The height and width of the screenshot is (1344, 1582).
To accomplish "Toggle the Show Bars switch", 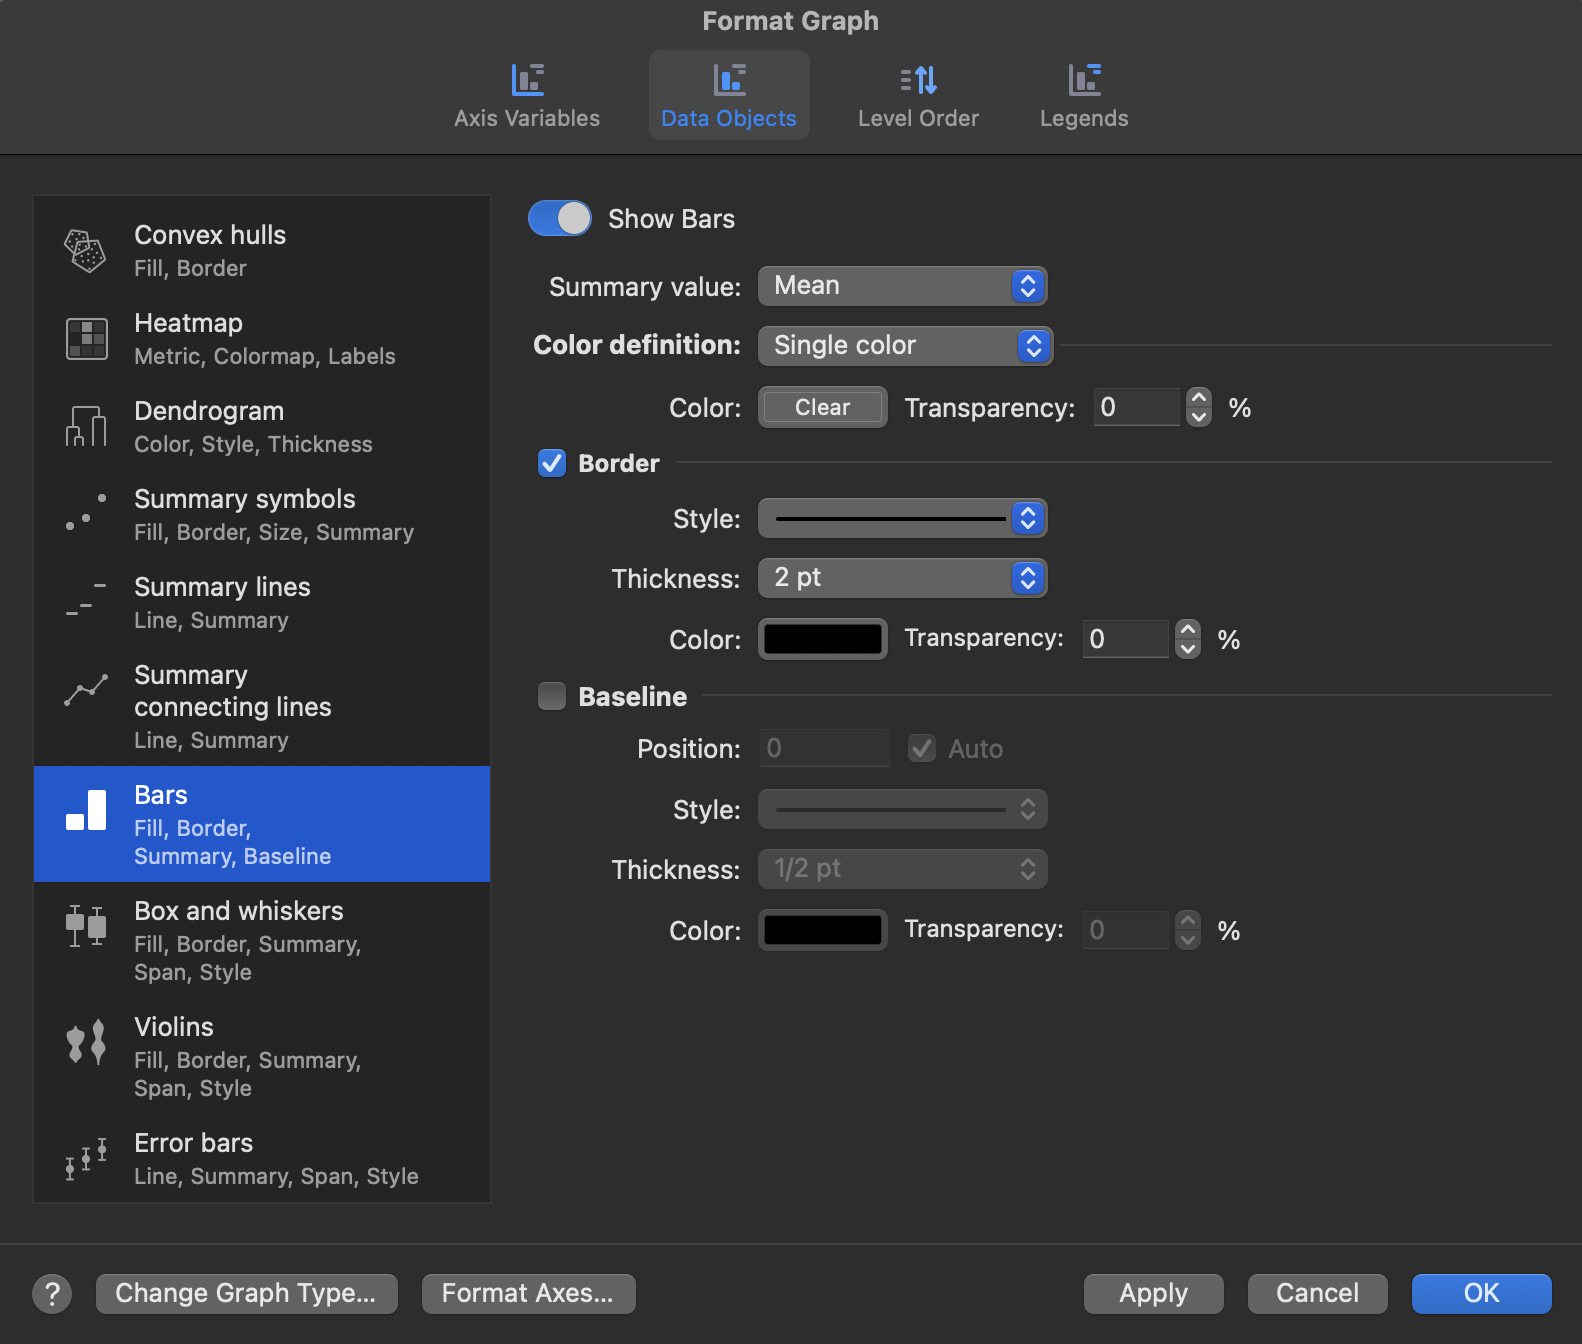I will point(560,218).
